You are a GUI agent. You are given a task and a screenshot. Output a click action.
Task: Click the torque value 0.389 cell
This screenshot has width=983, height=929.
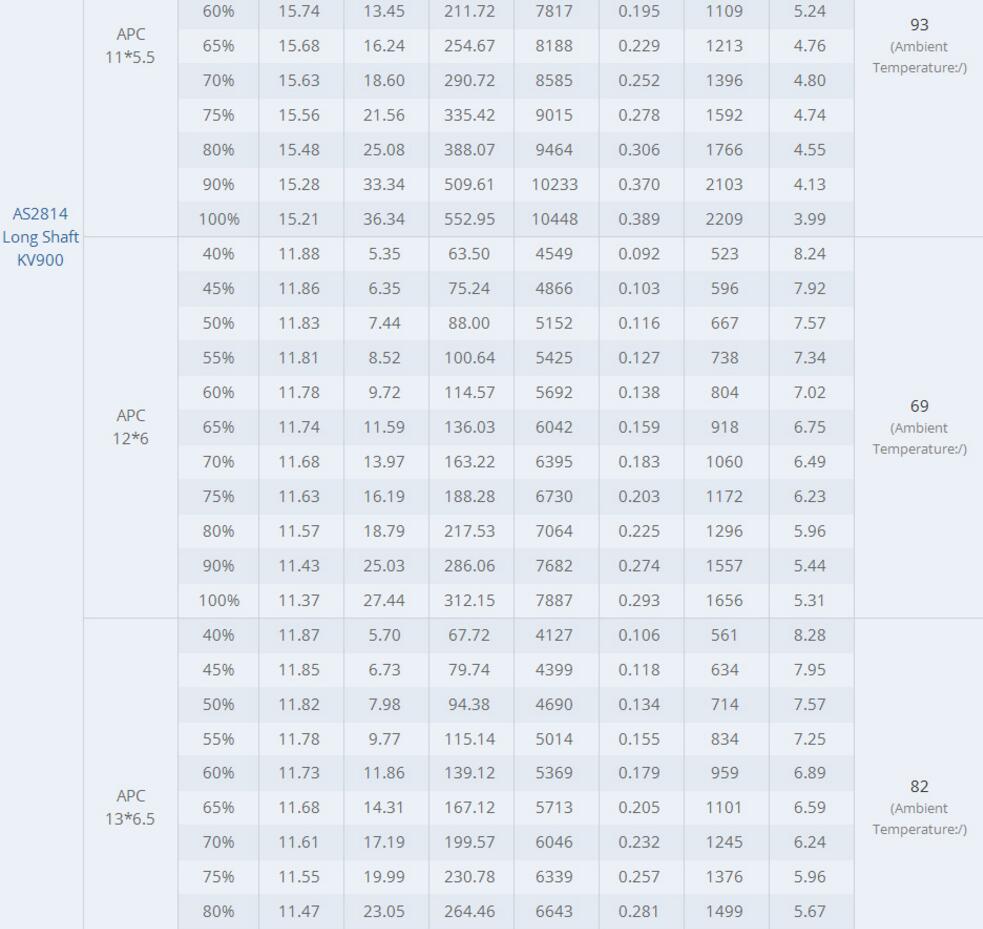639,219
